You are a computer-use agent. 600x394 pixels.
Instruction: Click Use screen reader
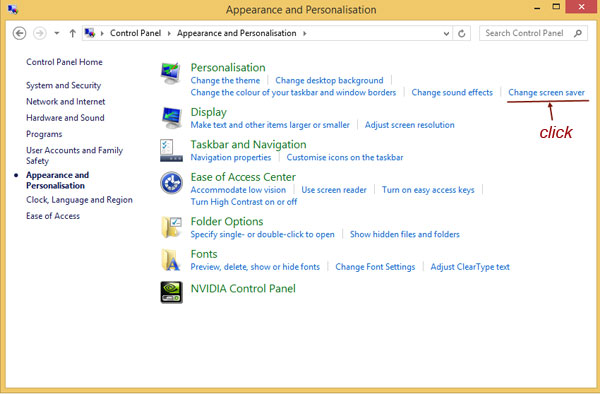pyautogui.click(x=334, y=190)
